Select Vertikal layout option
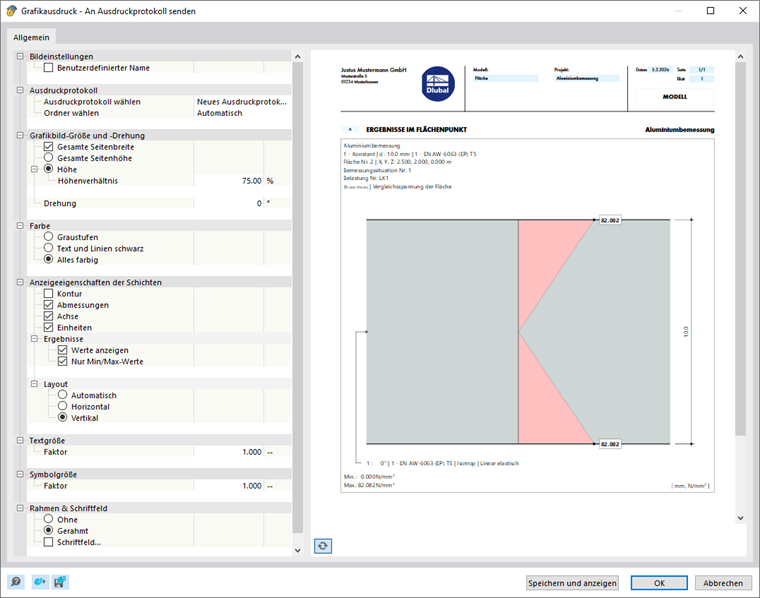This screenshot has width=760, height=598. point(63,417)
